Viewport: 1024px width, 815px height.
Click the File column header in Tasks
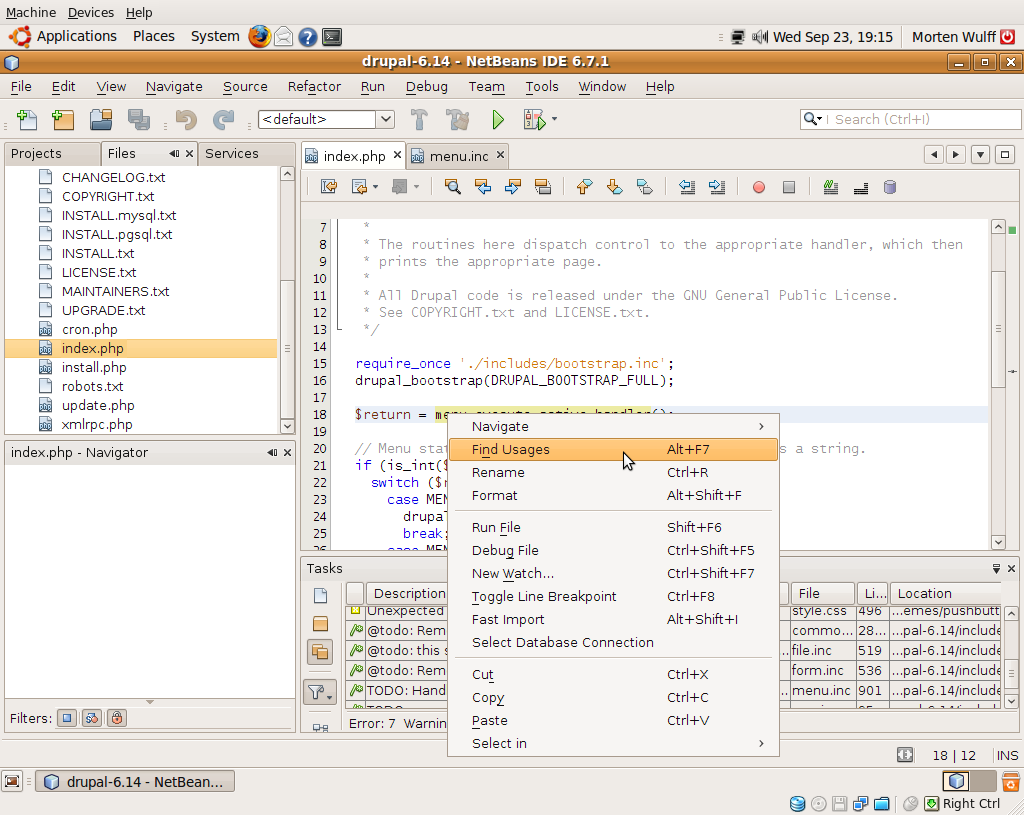click(x=822, y=593)
